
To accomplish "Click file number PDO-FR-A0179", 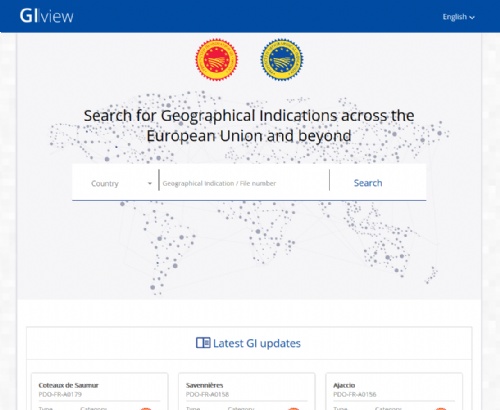I will (60, 394).
